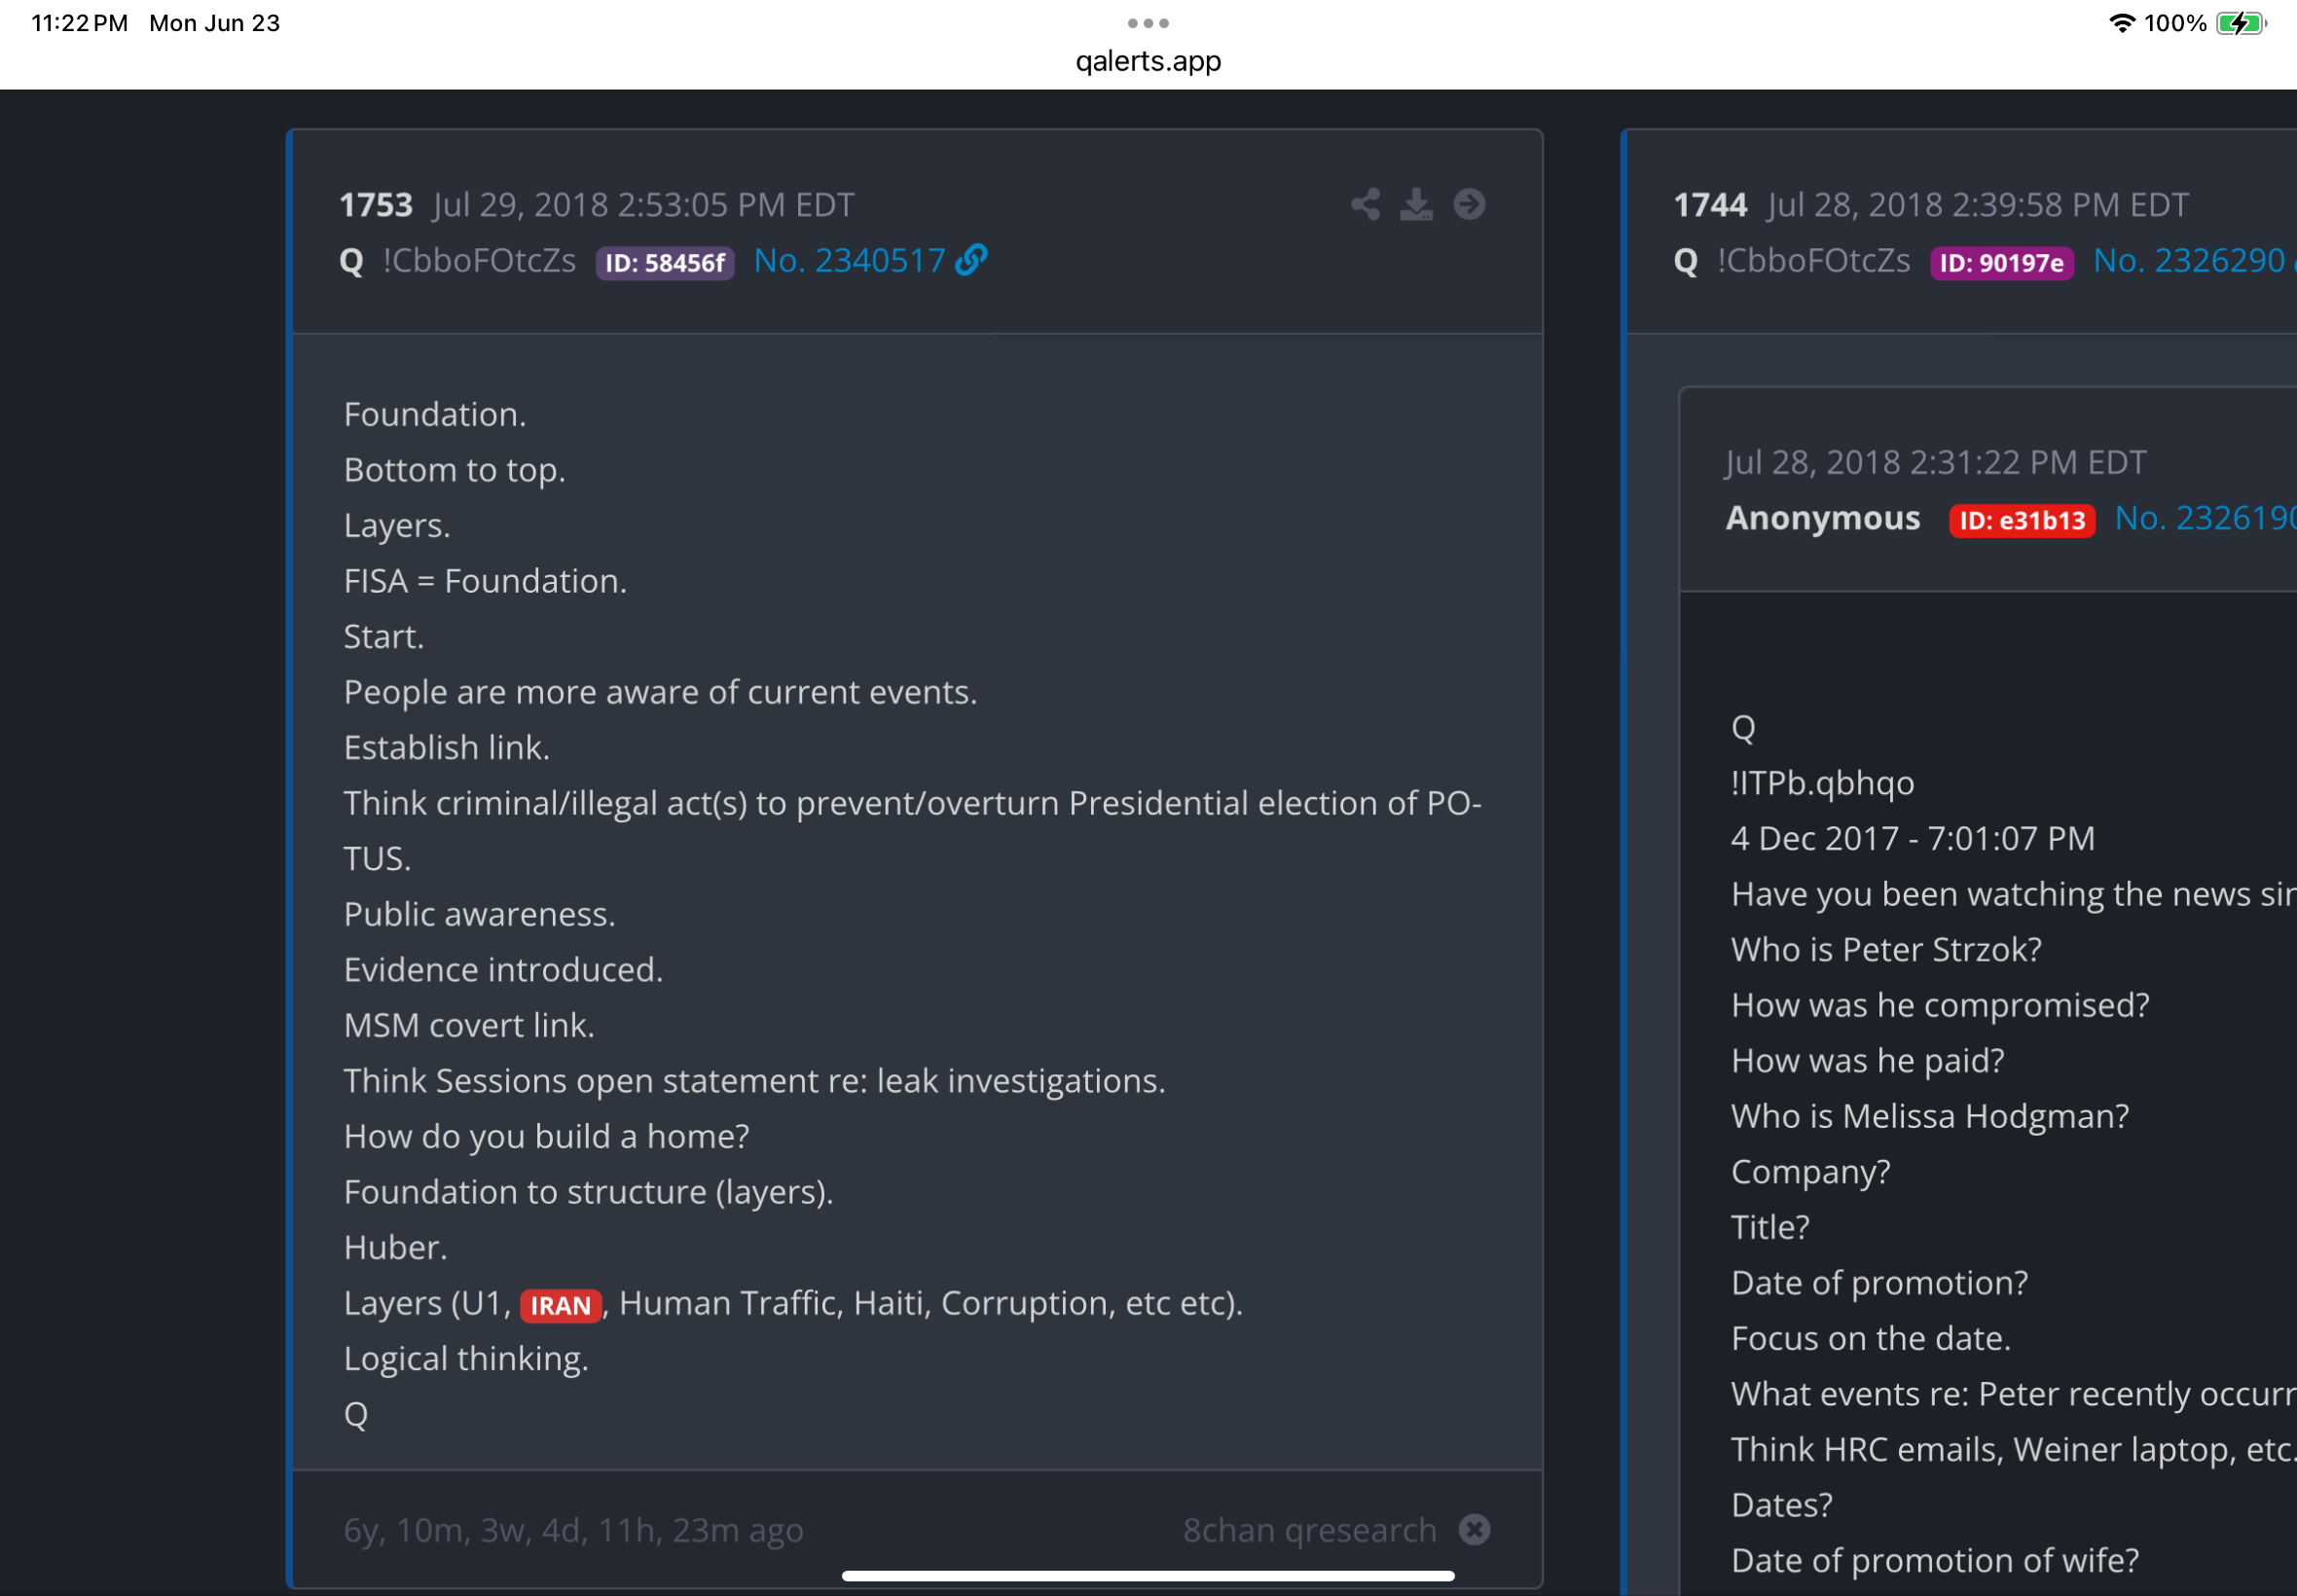Image resolution: width=2297 pixels, height=1596 pixels.
Task: Click post number 1753
Action: click(x=376, y=205)
